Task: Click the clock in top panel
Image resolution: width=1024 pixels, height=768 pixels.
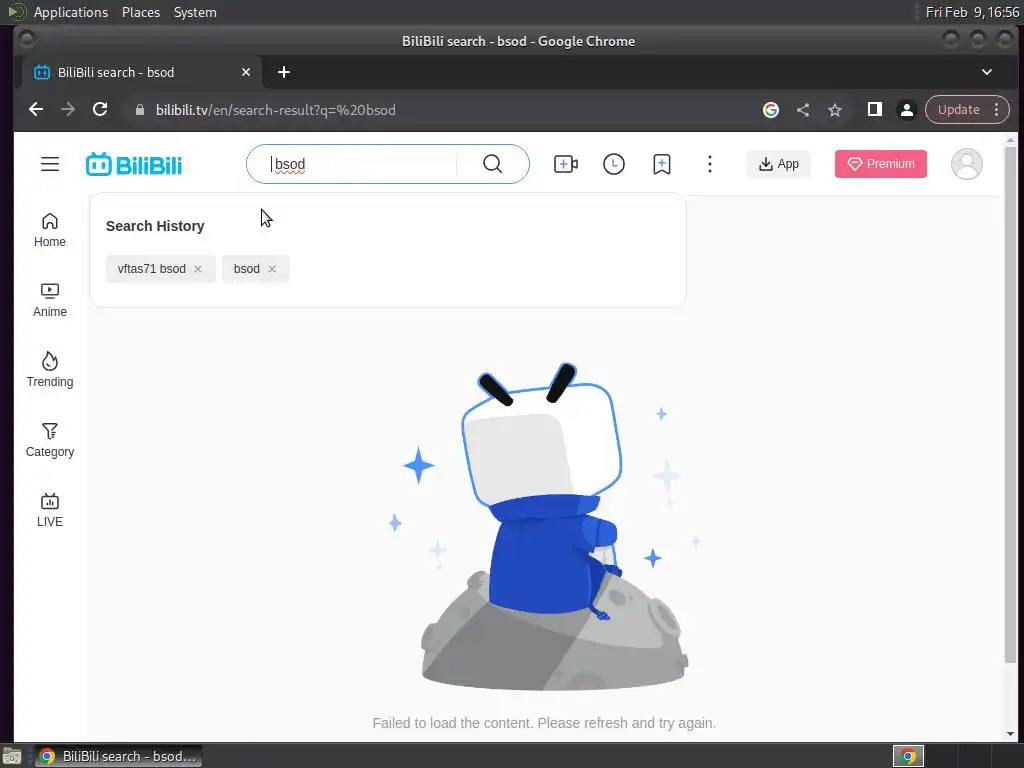Action: coord(972,12)
